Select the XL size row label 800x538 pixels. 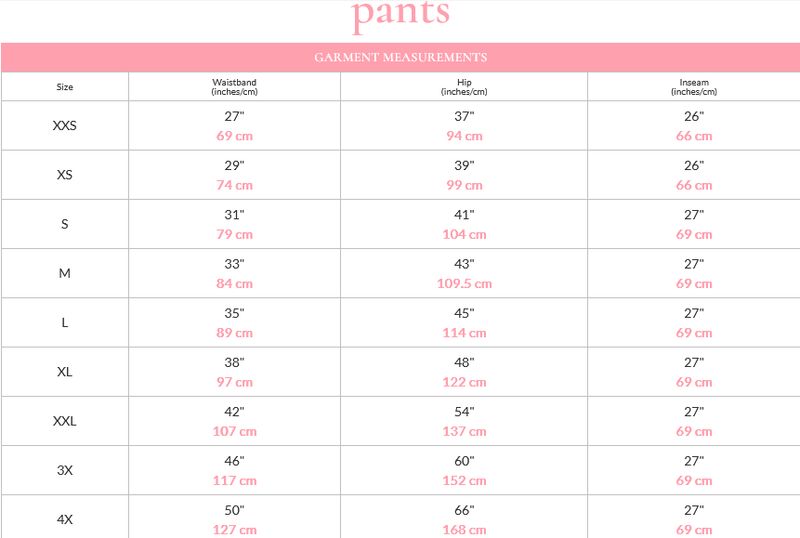65,372
